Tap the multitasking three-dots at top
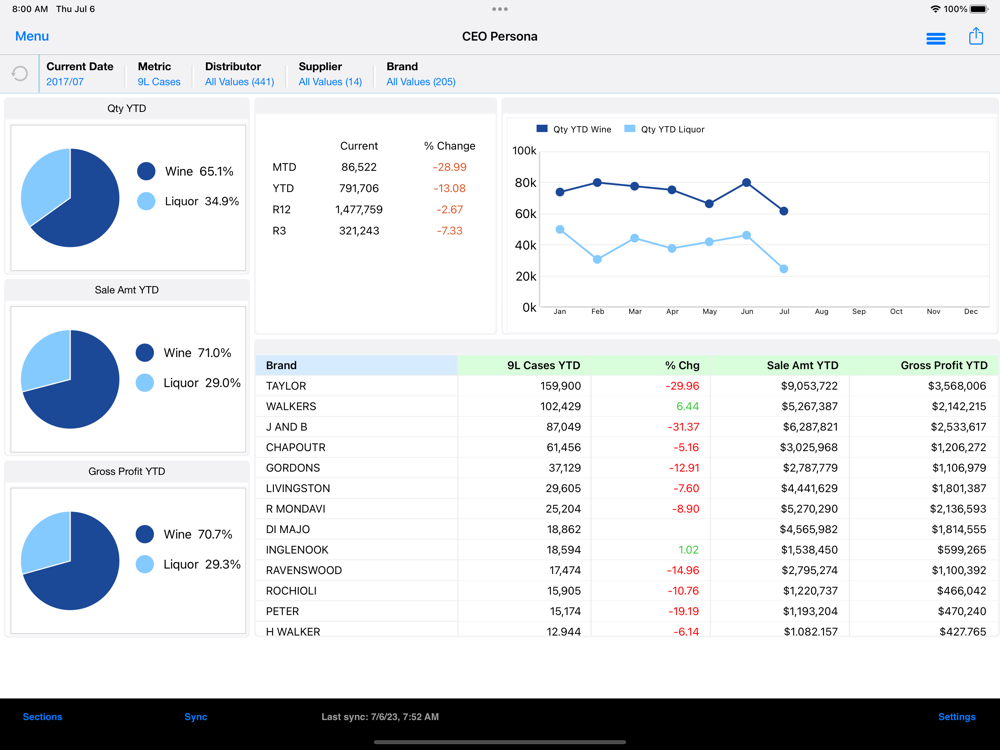The image size is (1000, 750). pos(500,9)
